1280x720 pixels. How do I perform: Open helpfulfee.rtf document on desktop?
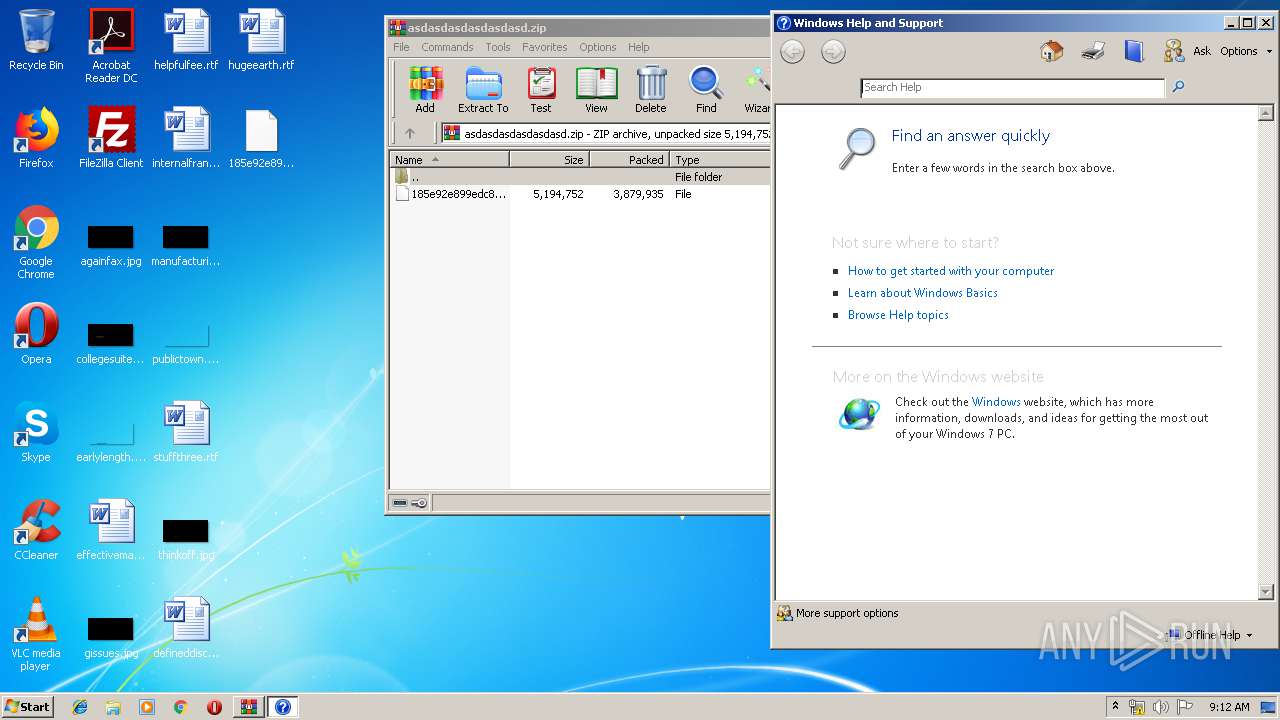point(186,40)
